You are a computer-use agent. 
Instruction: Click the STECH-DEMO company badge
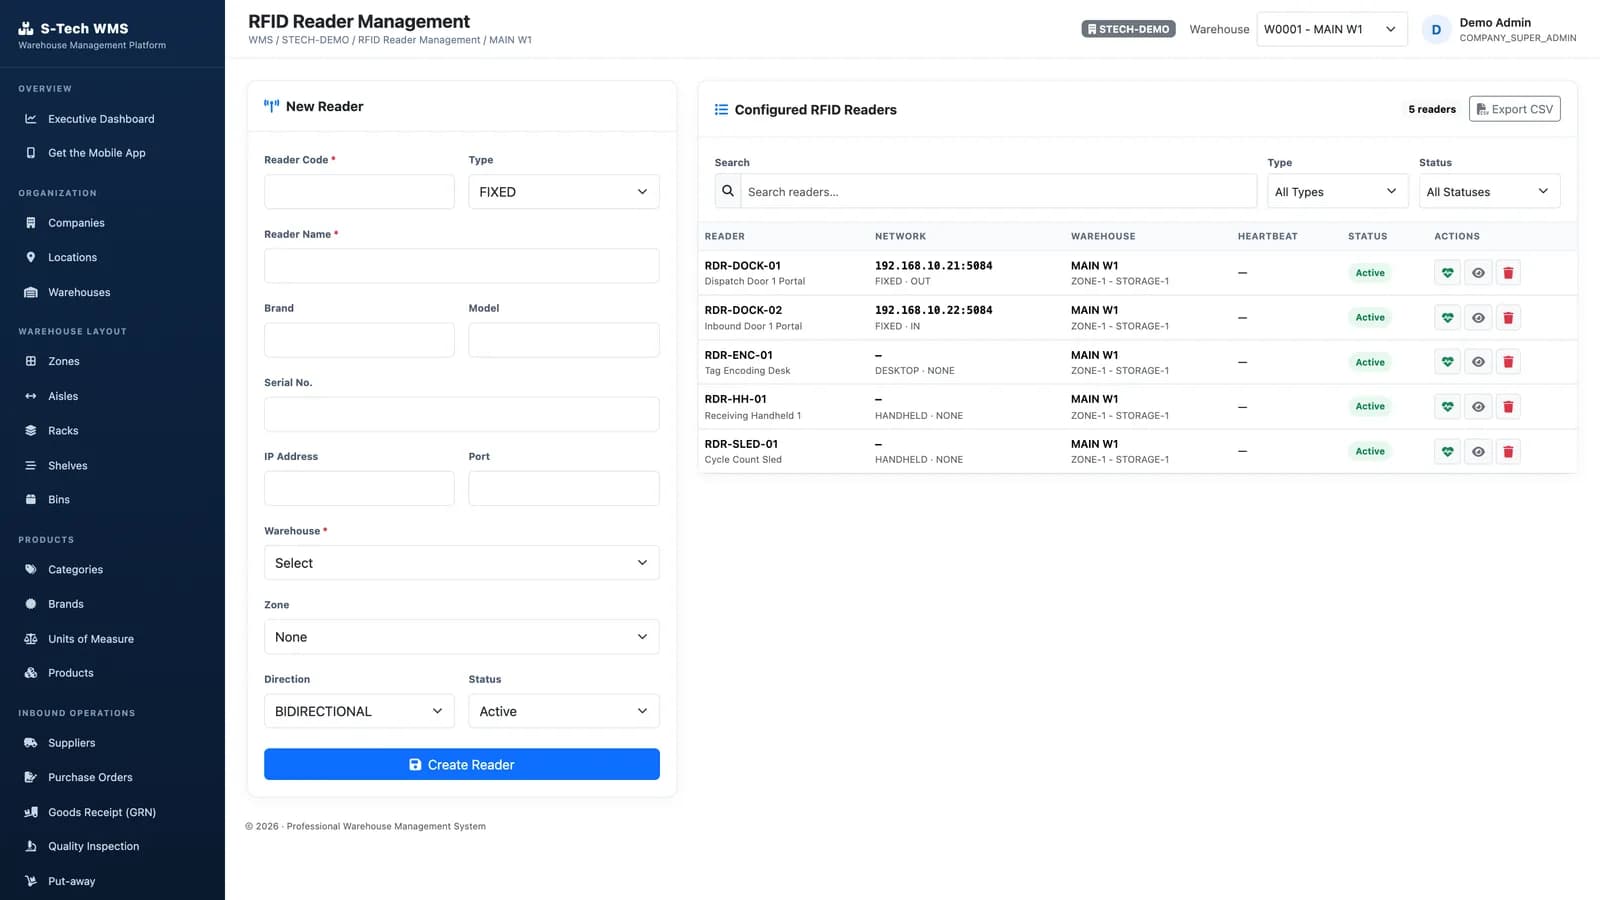click(x=1128, y=29)
